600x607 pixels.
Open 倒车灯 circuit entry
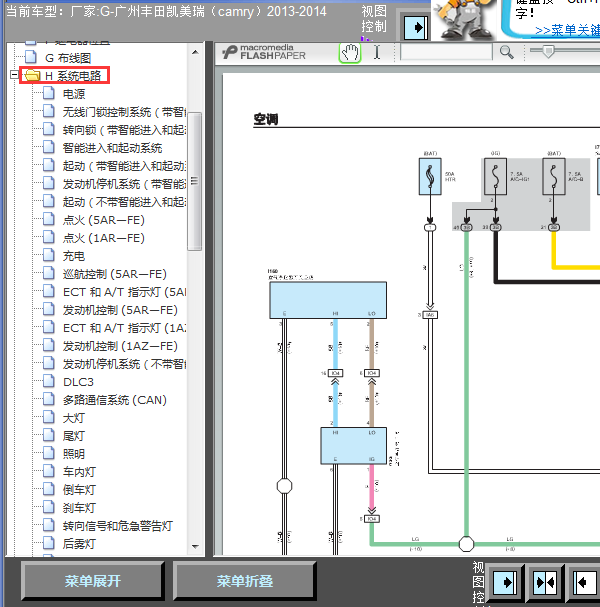pos(79,490)
